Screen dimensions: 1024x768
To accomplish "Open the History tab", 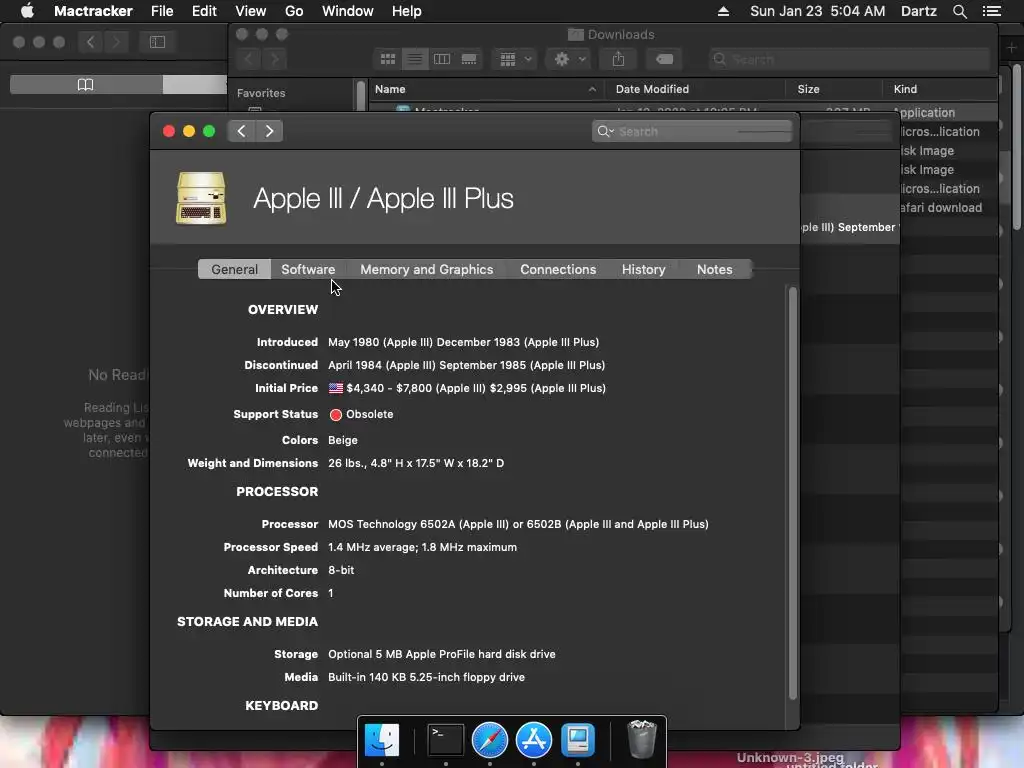I will (x=643, y=269).
